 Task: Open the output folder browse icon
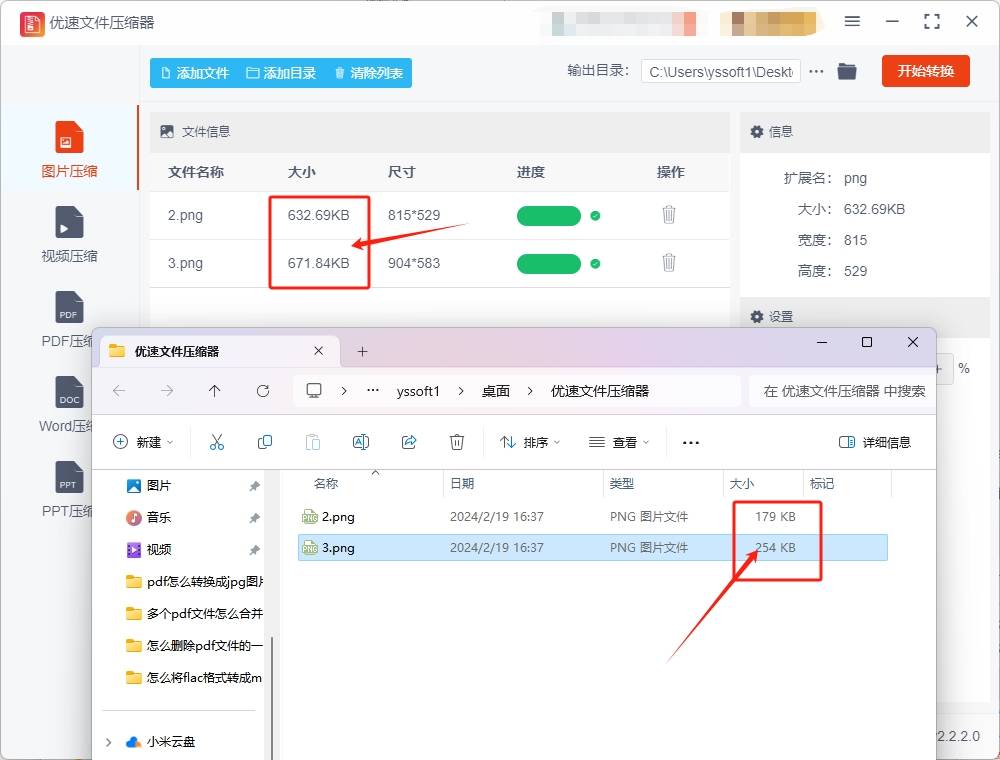click(847, 71)
